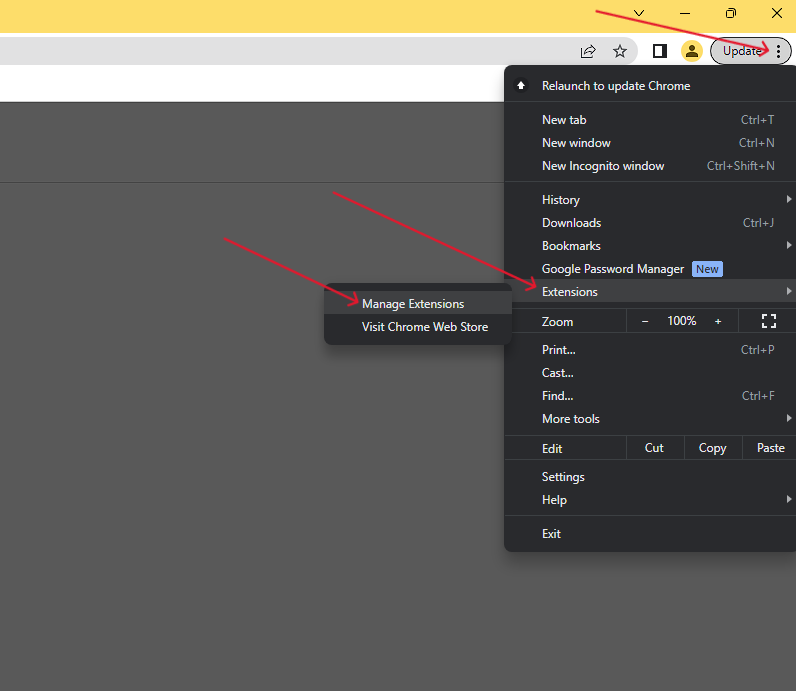Screen dimensions: 796x691
Task: Close the Chrome window
Action: (x=777, y=13)
